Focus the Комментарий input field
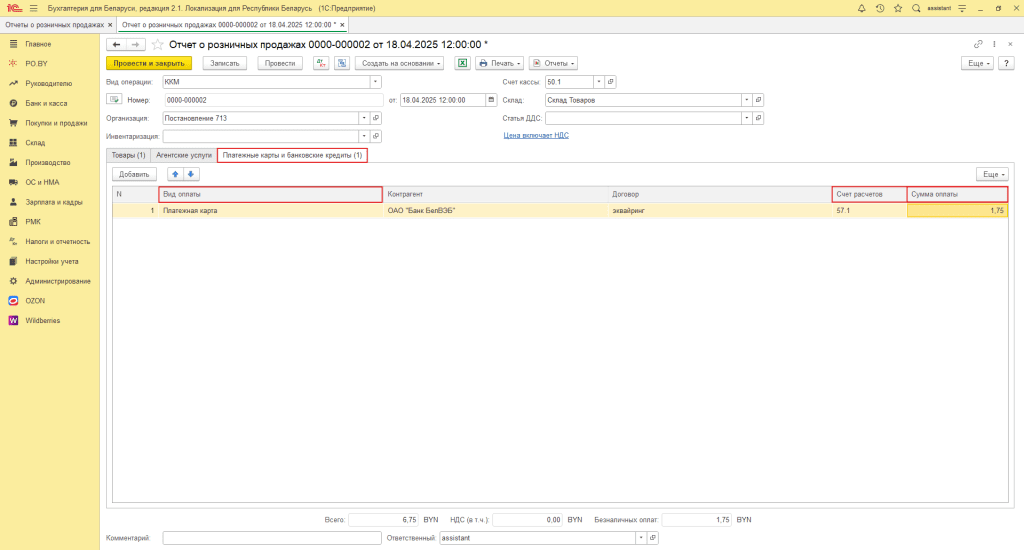The height and width of the screenshot is (550, 1024). (x=272, y=538)
